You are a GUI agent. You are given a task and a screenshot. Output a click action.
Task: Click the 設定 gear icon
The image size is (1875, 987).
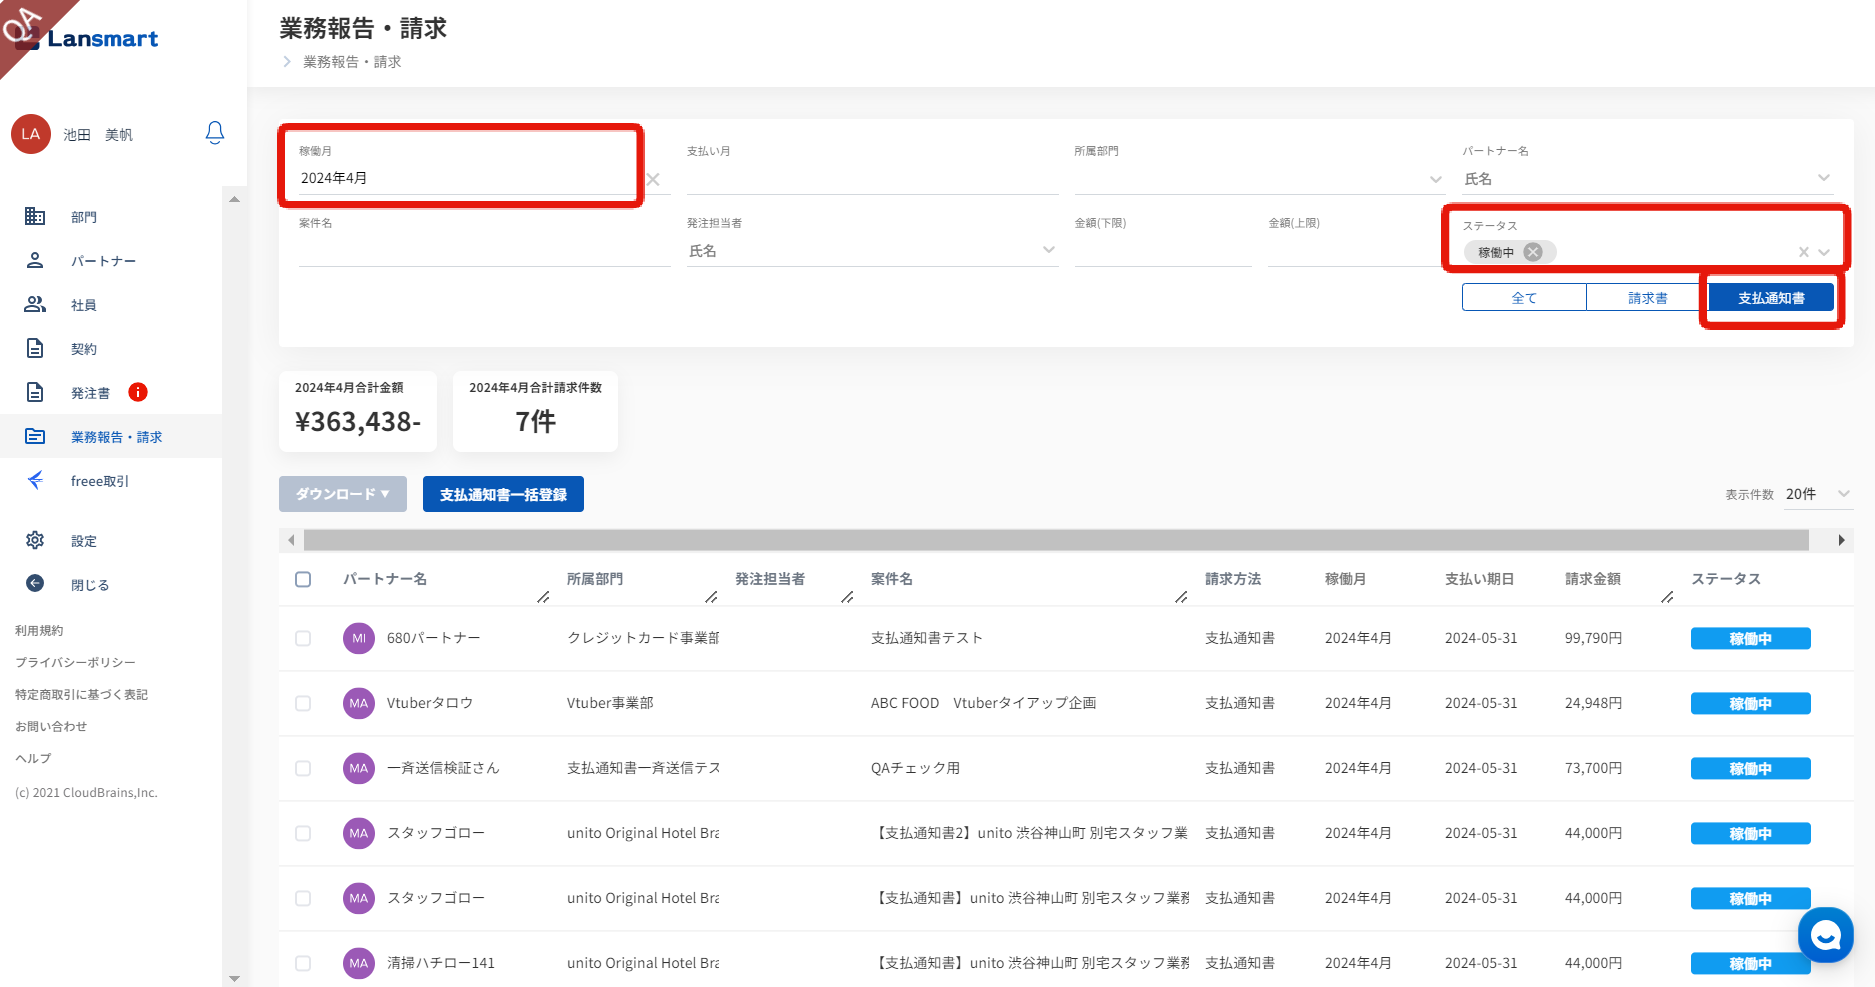click(35, 540)
